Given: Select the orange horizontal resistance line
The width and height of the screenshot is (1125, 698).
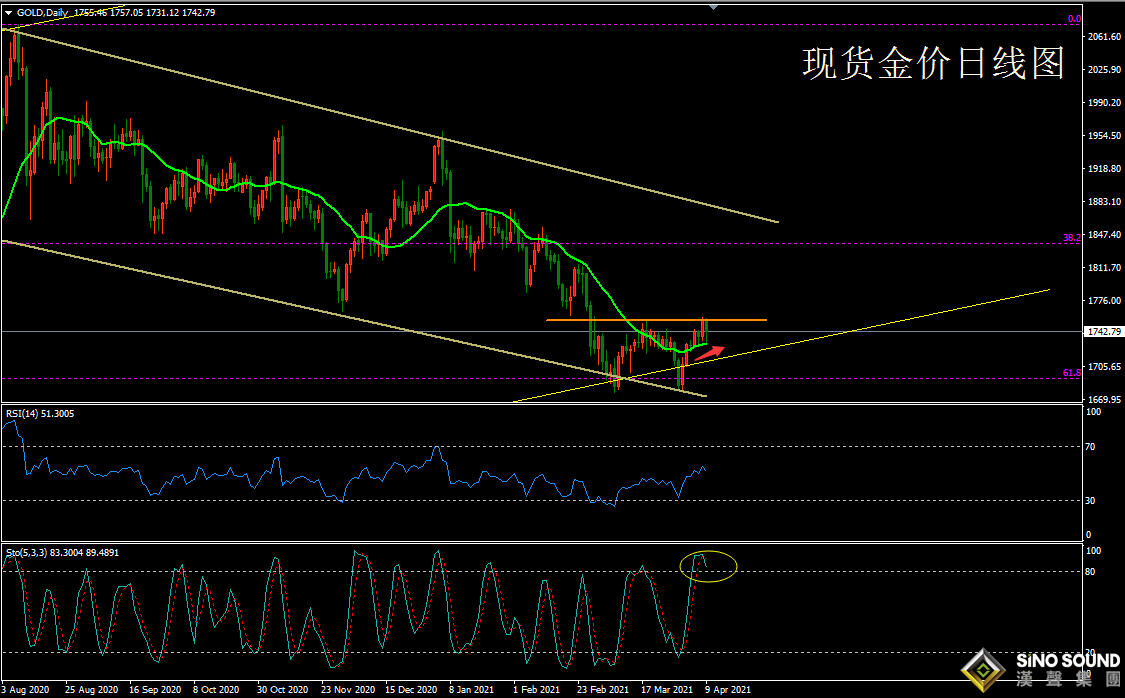Looking at the screenshot, I should pyautogui.click(x=640, y=320).
